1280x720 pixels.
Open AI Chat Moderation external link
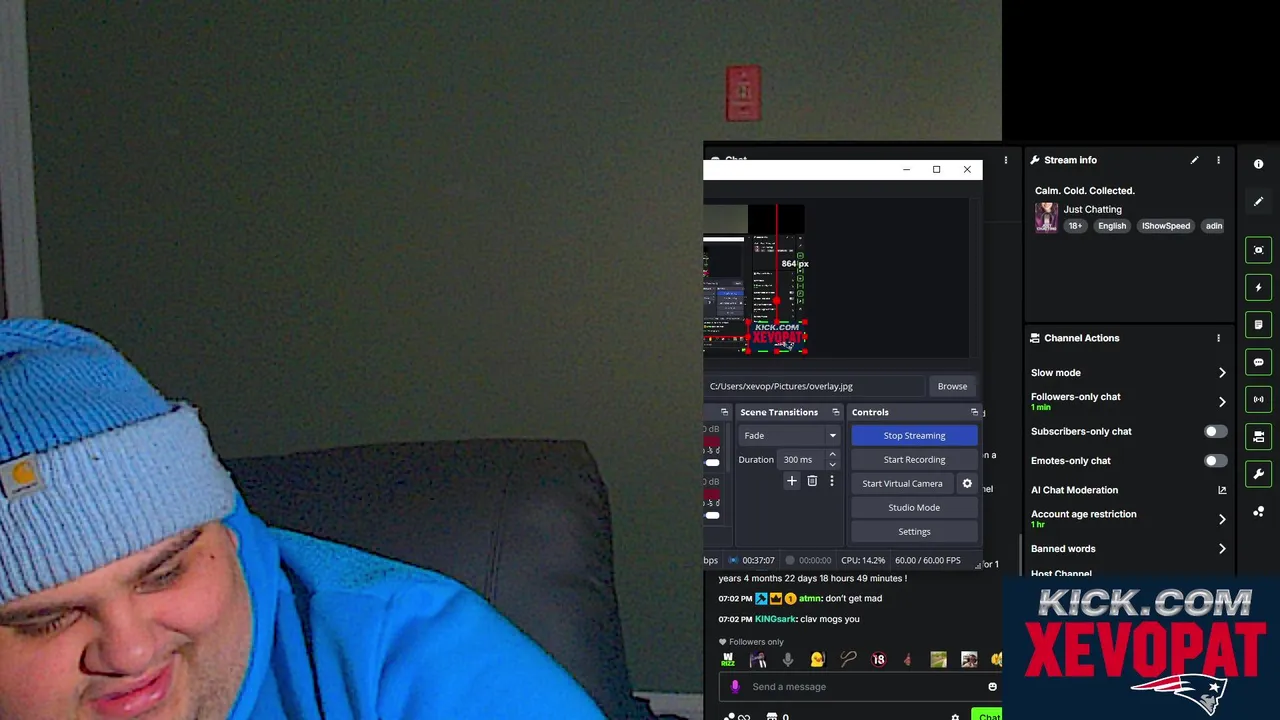pos(1222,490)
